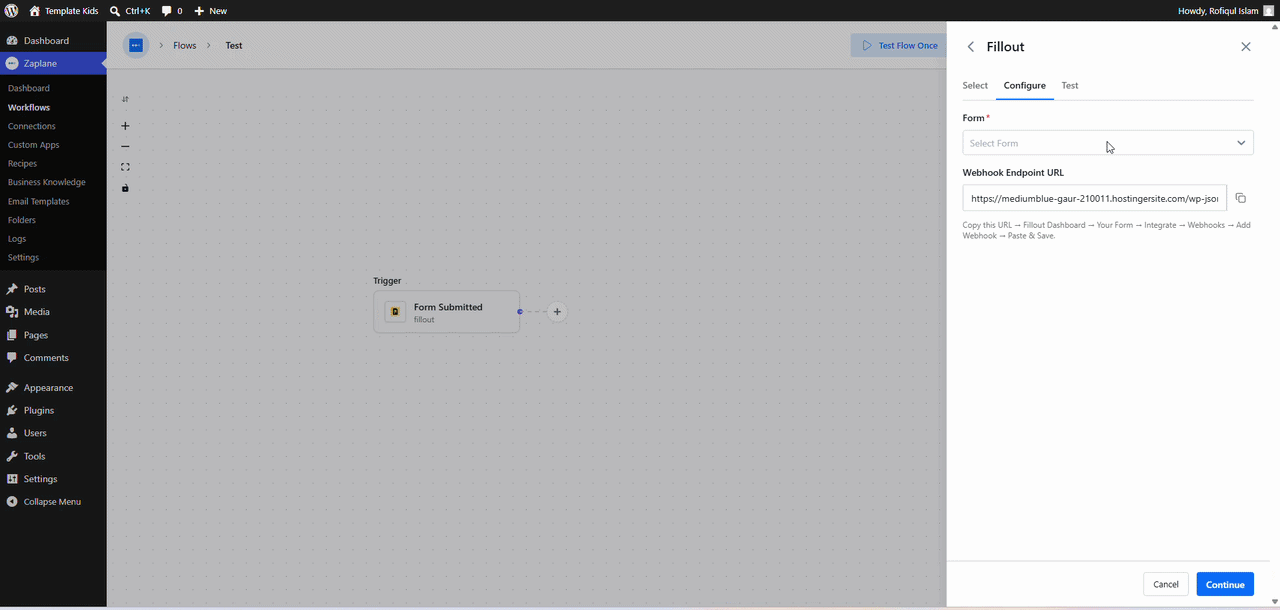Toggle the canvas lock icon
This screenshot has width=1280, height=610.
click(x=125, y=188)
